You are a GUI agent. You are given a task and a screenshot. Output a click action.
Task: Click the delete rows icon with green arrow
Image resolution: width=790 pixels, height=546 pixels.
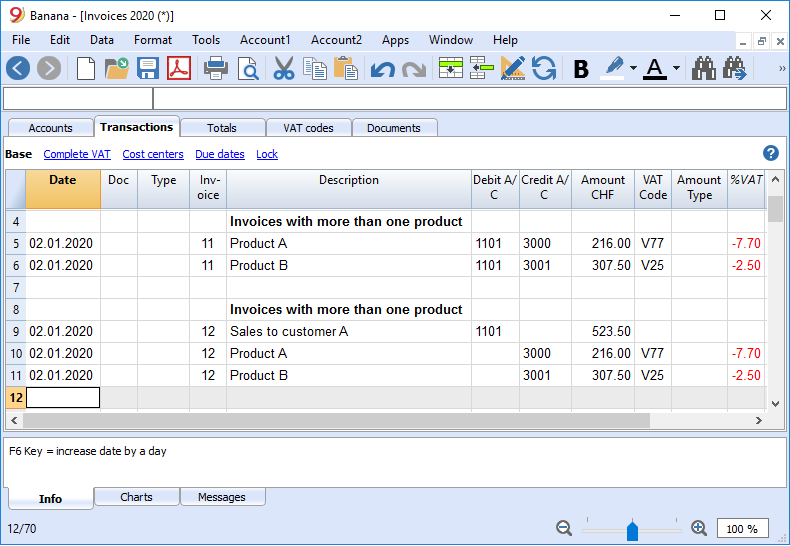click(x=481, y=68)
